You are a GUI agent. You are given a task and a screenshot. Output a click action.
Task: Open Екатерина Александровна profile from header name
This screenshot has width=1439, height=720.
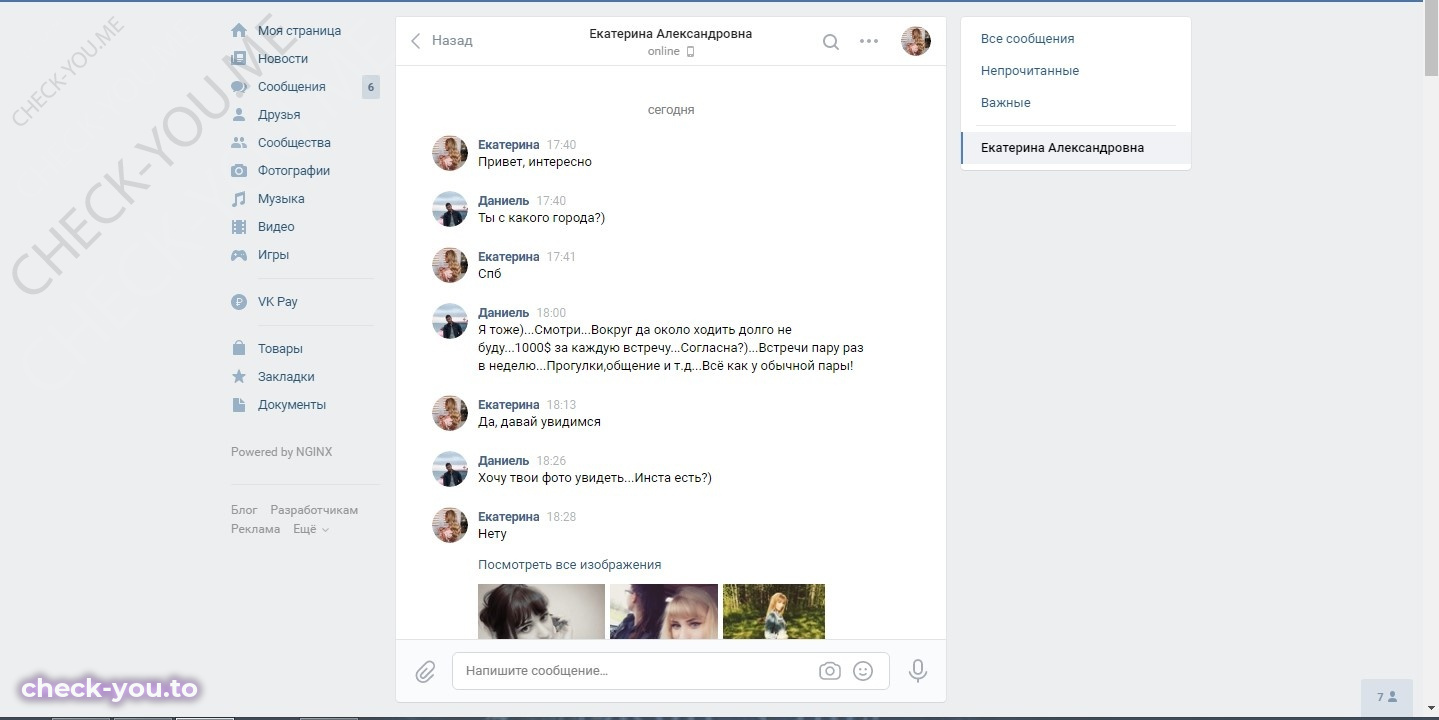[671, 34]
